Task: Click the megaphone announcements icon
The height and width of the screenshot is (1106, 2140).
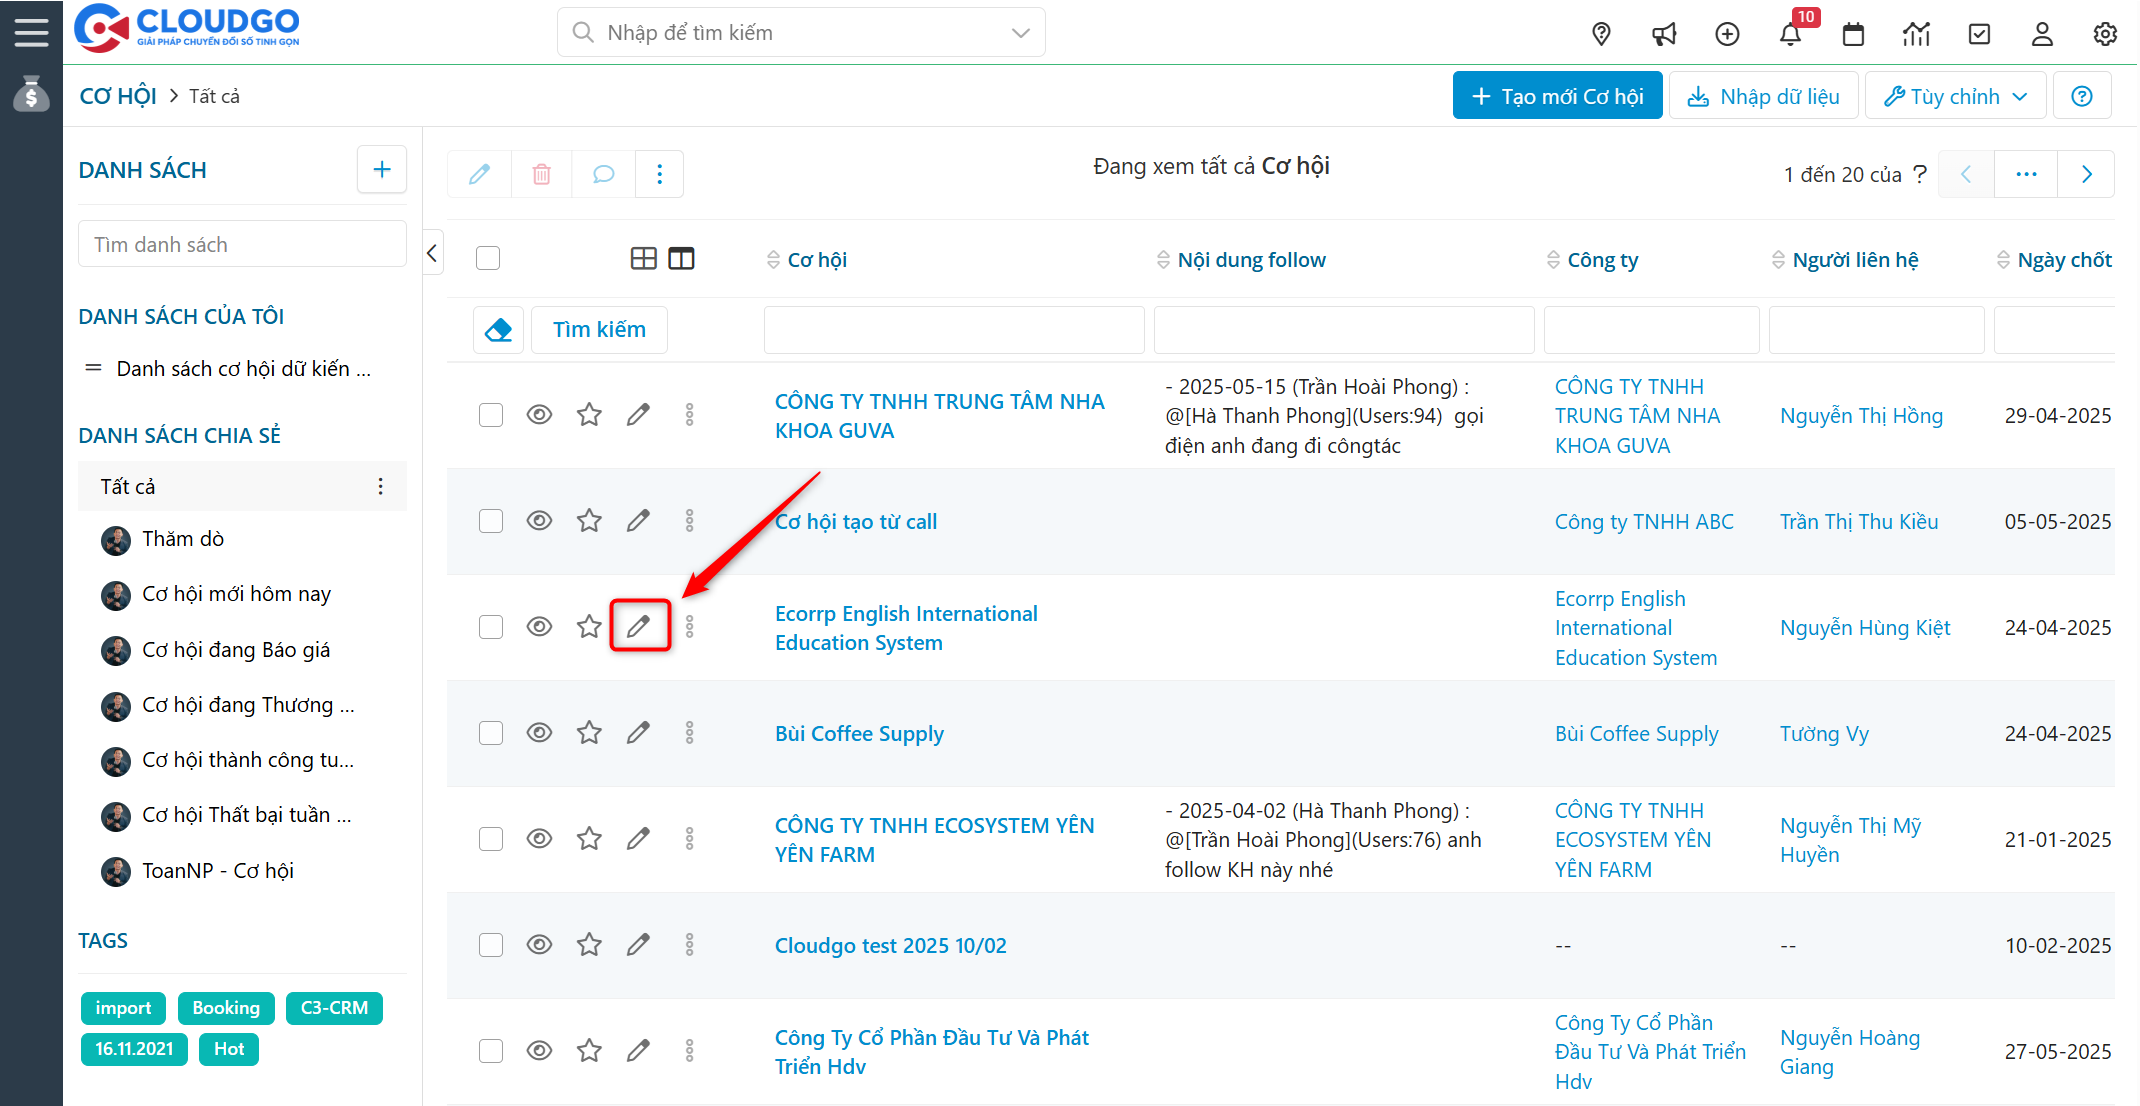Action: (1664, 35)
